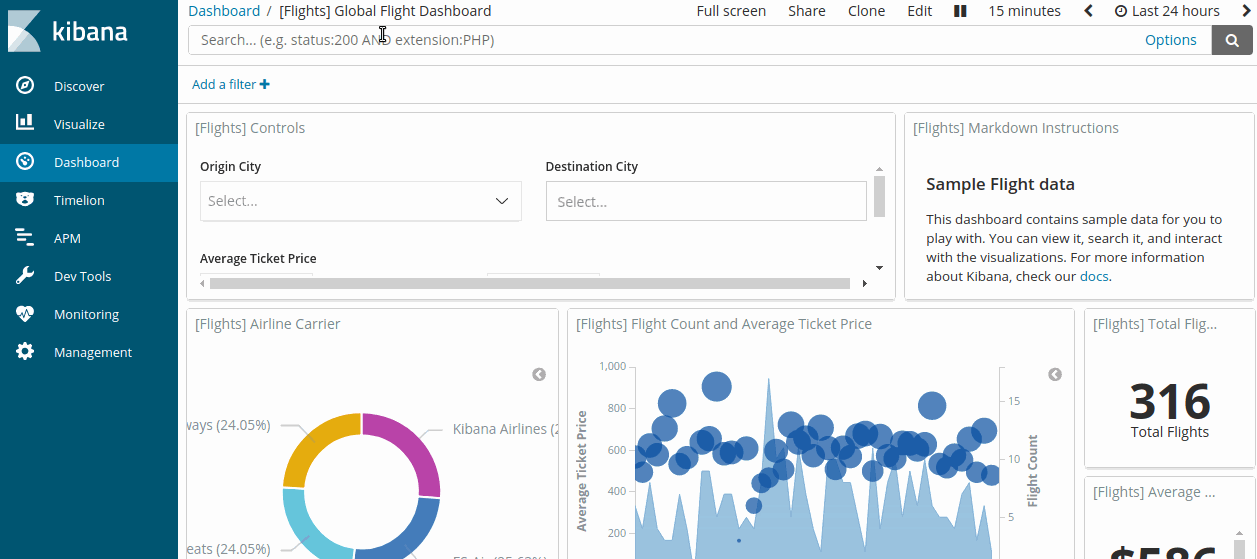Click the Average Ticket Price control label
This screenshot has width=1257, height=559.
point(258,258)
